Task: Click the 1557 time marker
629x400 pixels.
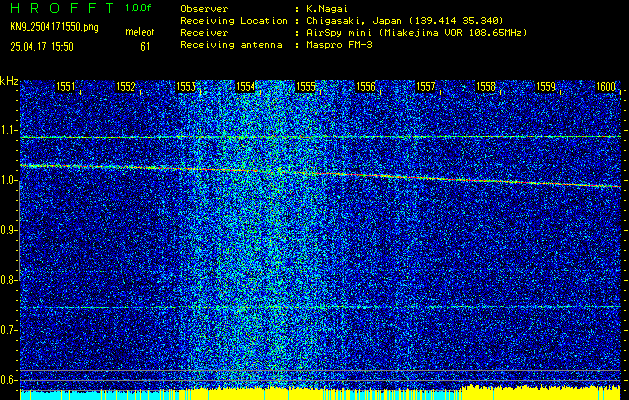Action: click(x=426, y=87)
